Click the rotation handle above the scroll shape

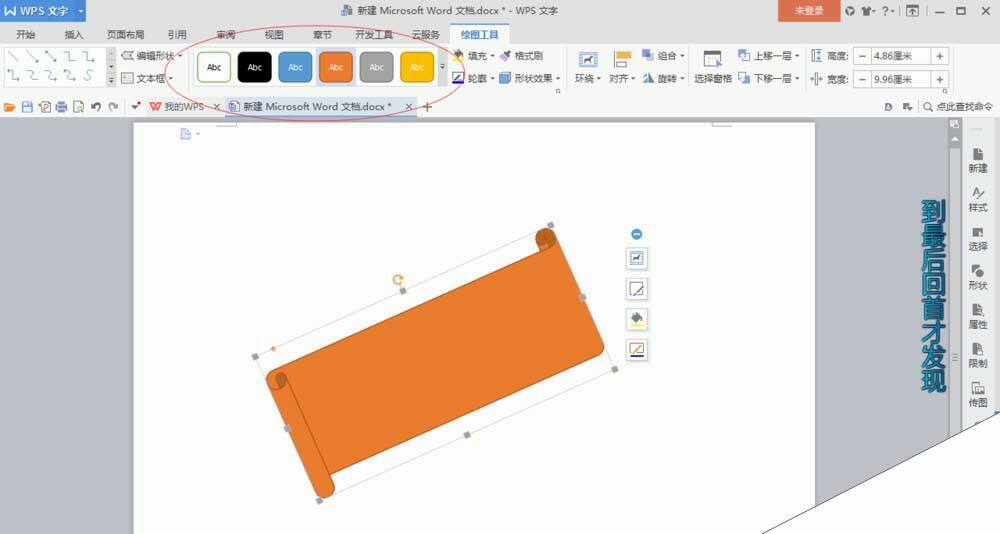(397, 279)
